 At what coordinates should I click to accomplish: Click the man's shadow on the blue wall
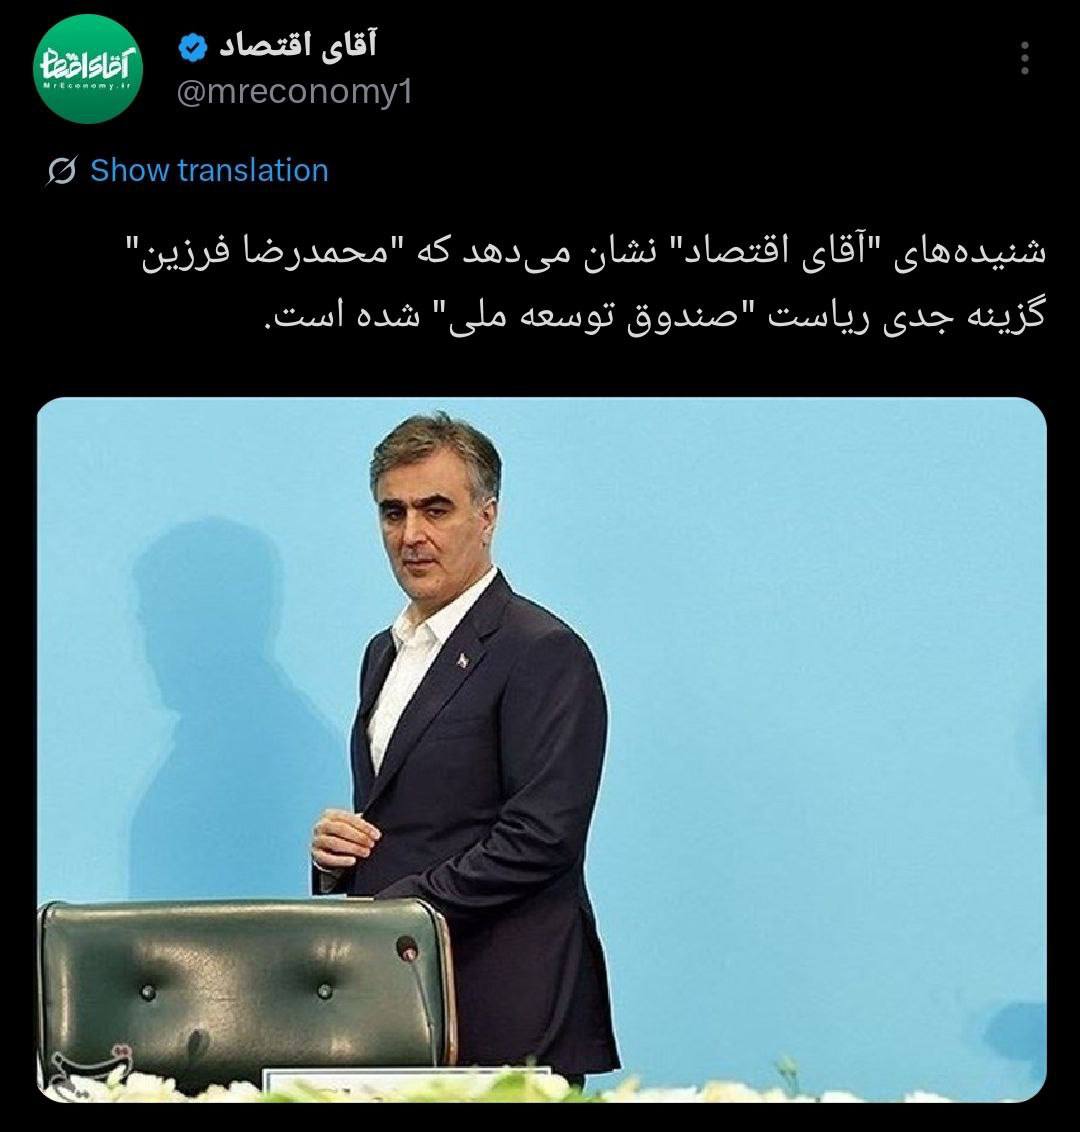point(217,708)
